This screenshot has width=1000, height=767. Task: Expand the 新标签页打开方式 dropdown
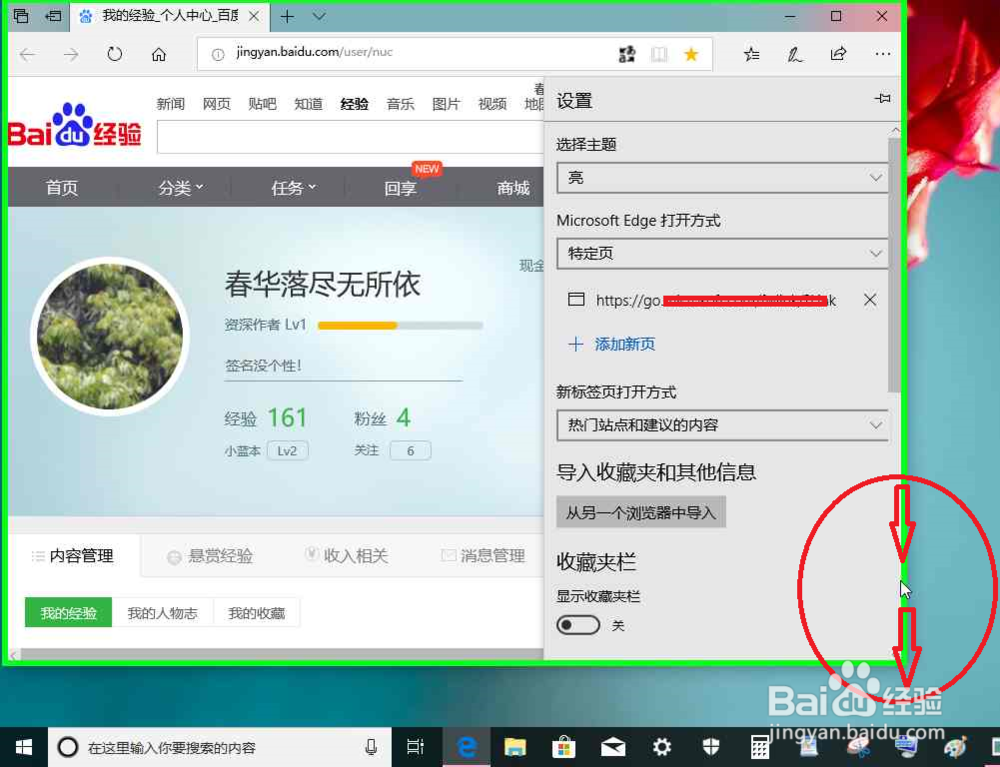point(722,425)
